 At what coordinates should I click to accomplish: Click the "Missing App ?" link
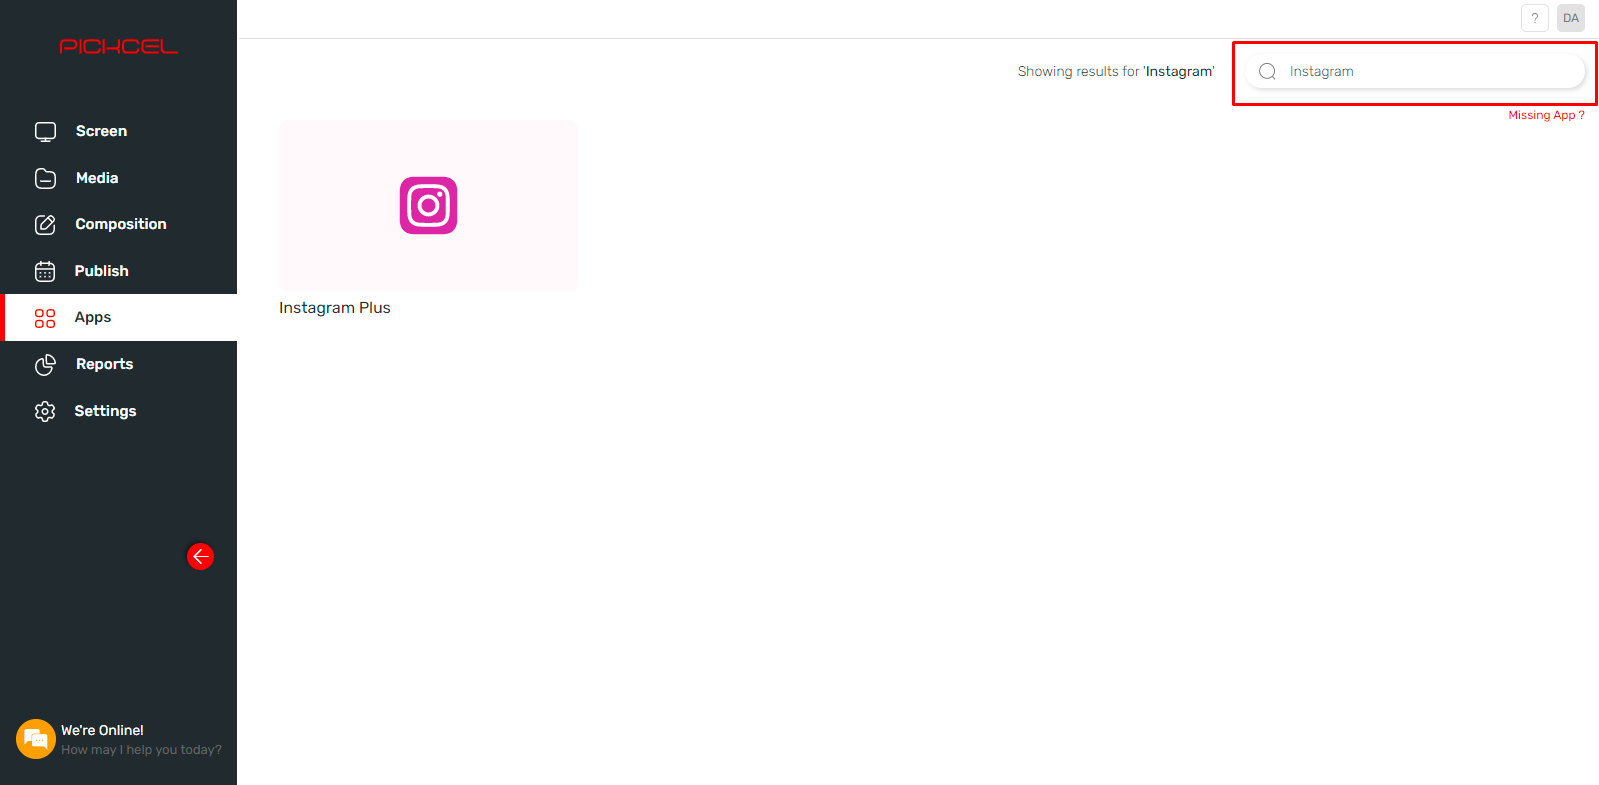point(1546,115)
